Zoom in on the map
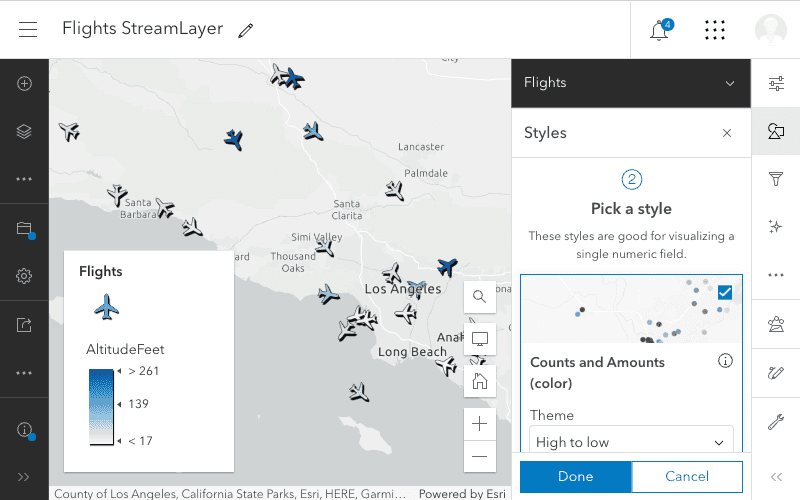The image size is (800, 500). pyautogui.click(x=480, y=424)
